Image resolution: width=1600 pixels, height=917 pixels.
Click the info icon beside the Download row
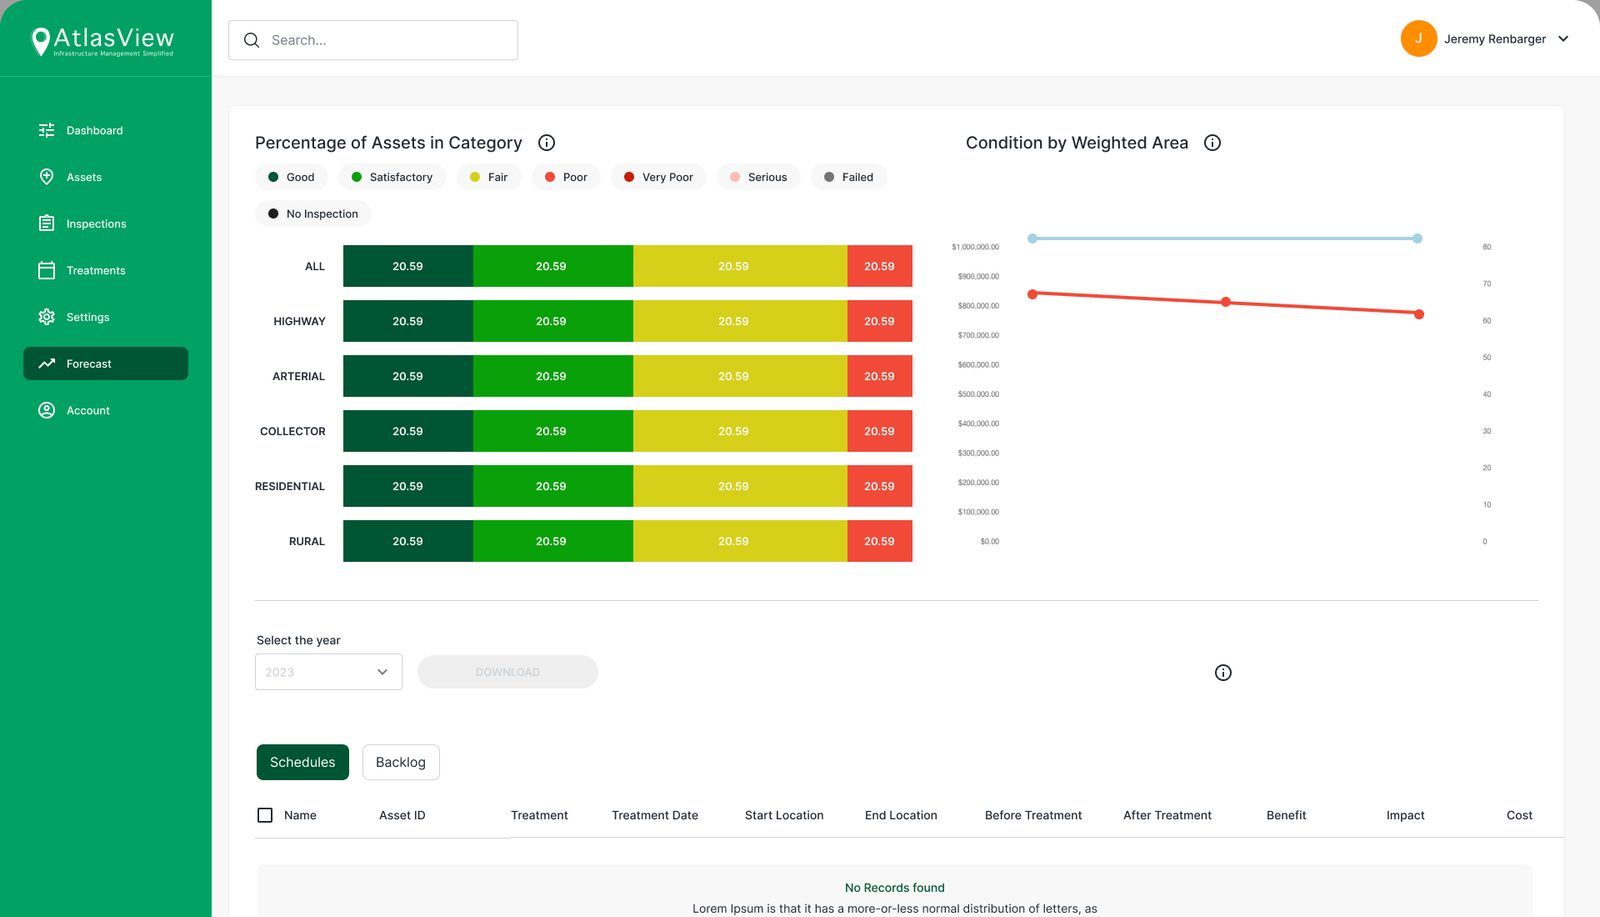pos(1223,672)
